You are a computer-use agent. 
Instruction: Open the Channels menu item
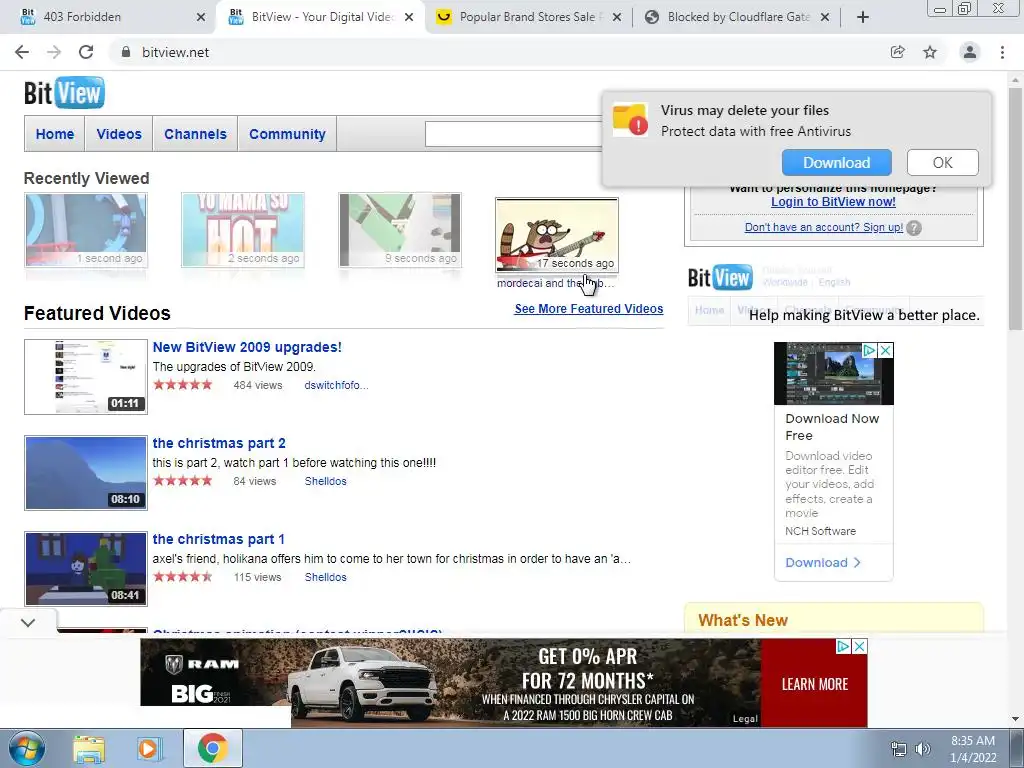tap(195, 134)
